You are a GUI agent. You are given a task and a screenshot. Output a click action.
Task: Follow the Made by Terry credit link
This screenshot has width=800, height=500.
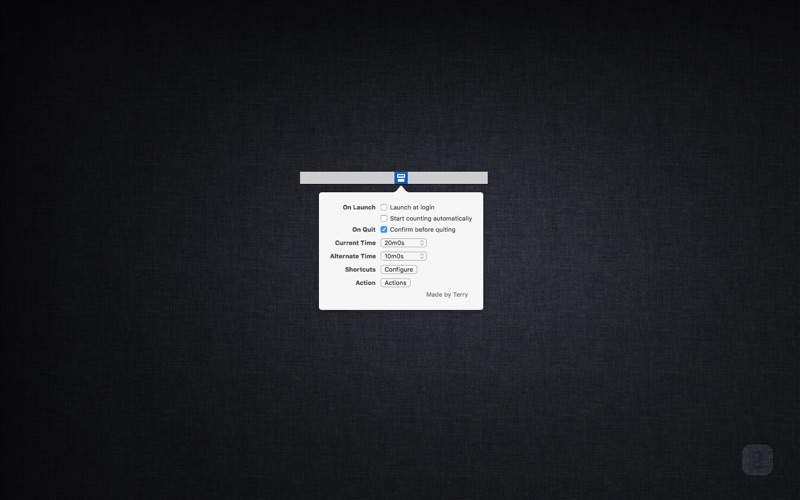tap(447, 294)
